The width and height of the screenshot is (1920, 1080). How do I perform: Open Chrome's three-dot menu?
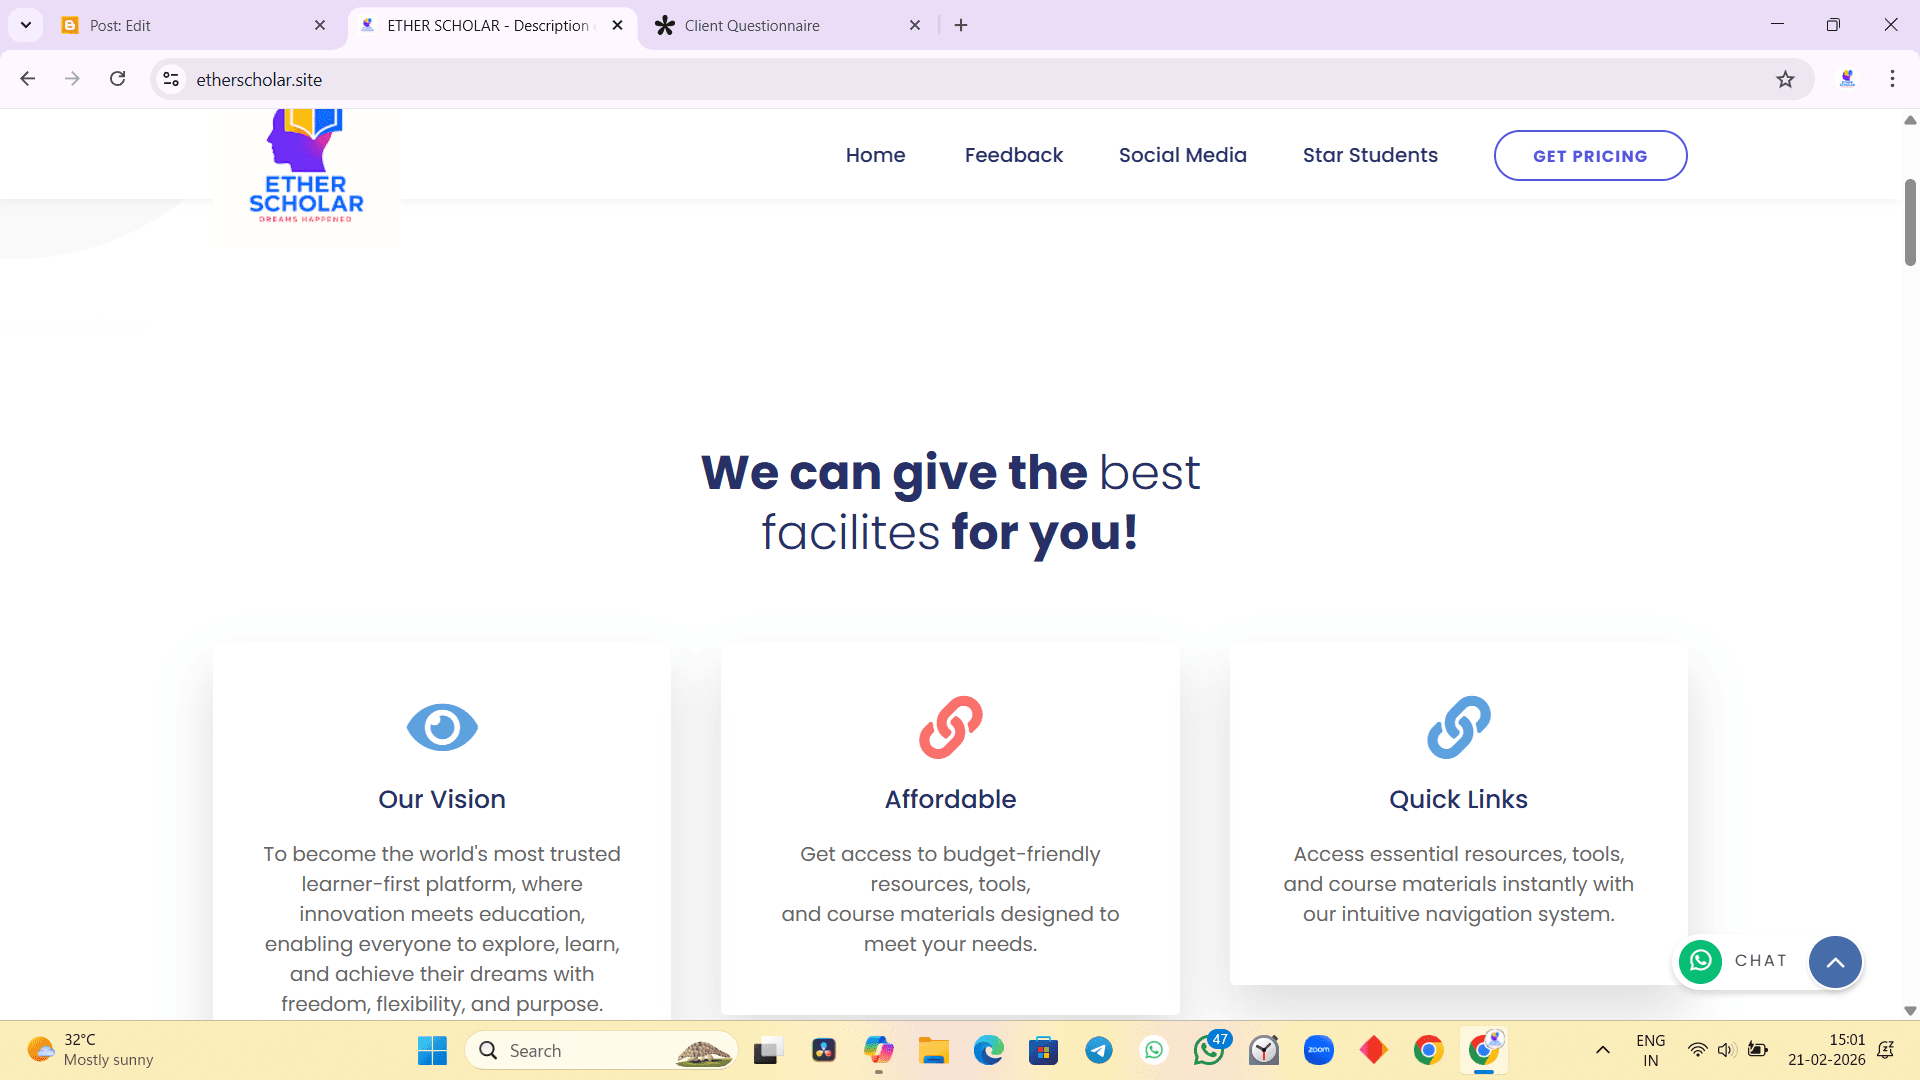click(1892, 79)
